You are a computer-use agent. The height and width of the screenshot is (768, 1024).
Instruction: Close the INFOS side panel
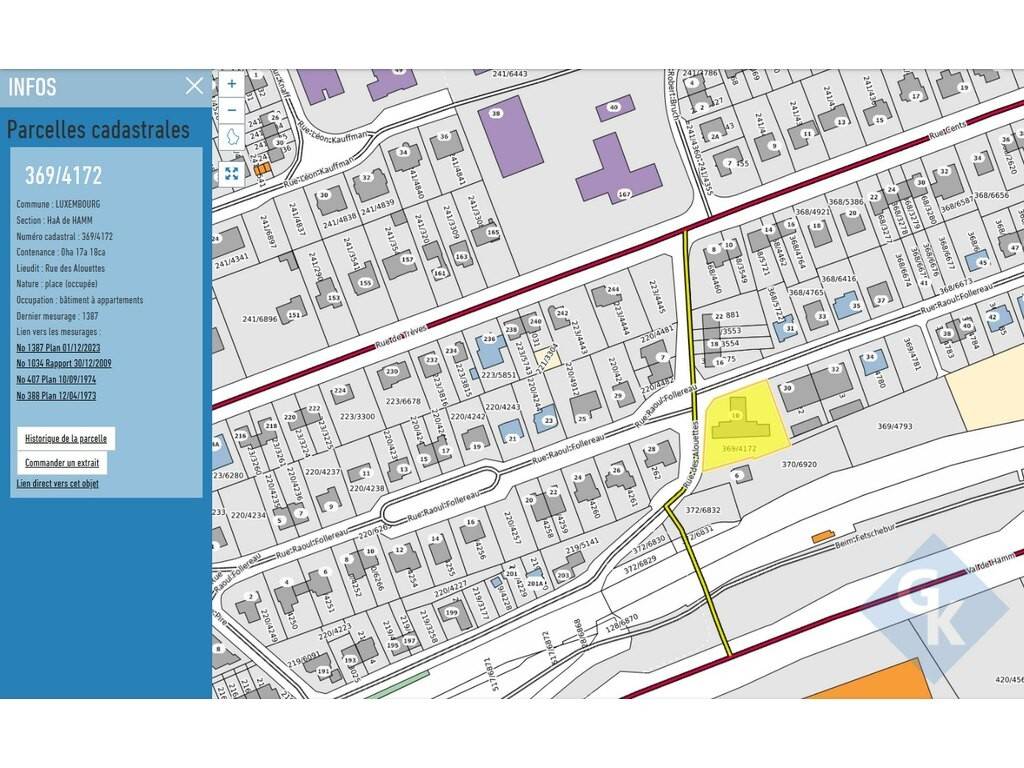(x=194, y=86)
